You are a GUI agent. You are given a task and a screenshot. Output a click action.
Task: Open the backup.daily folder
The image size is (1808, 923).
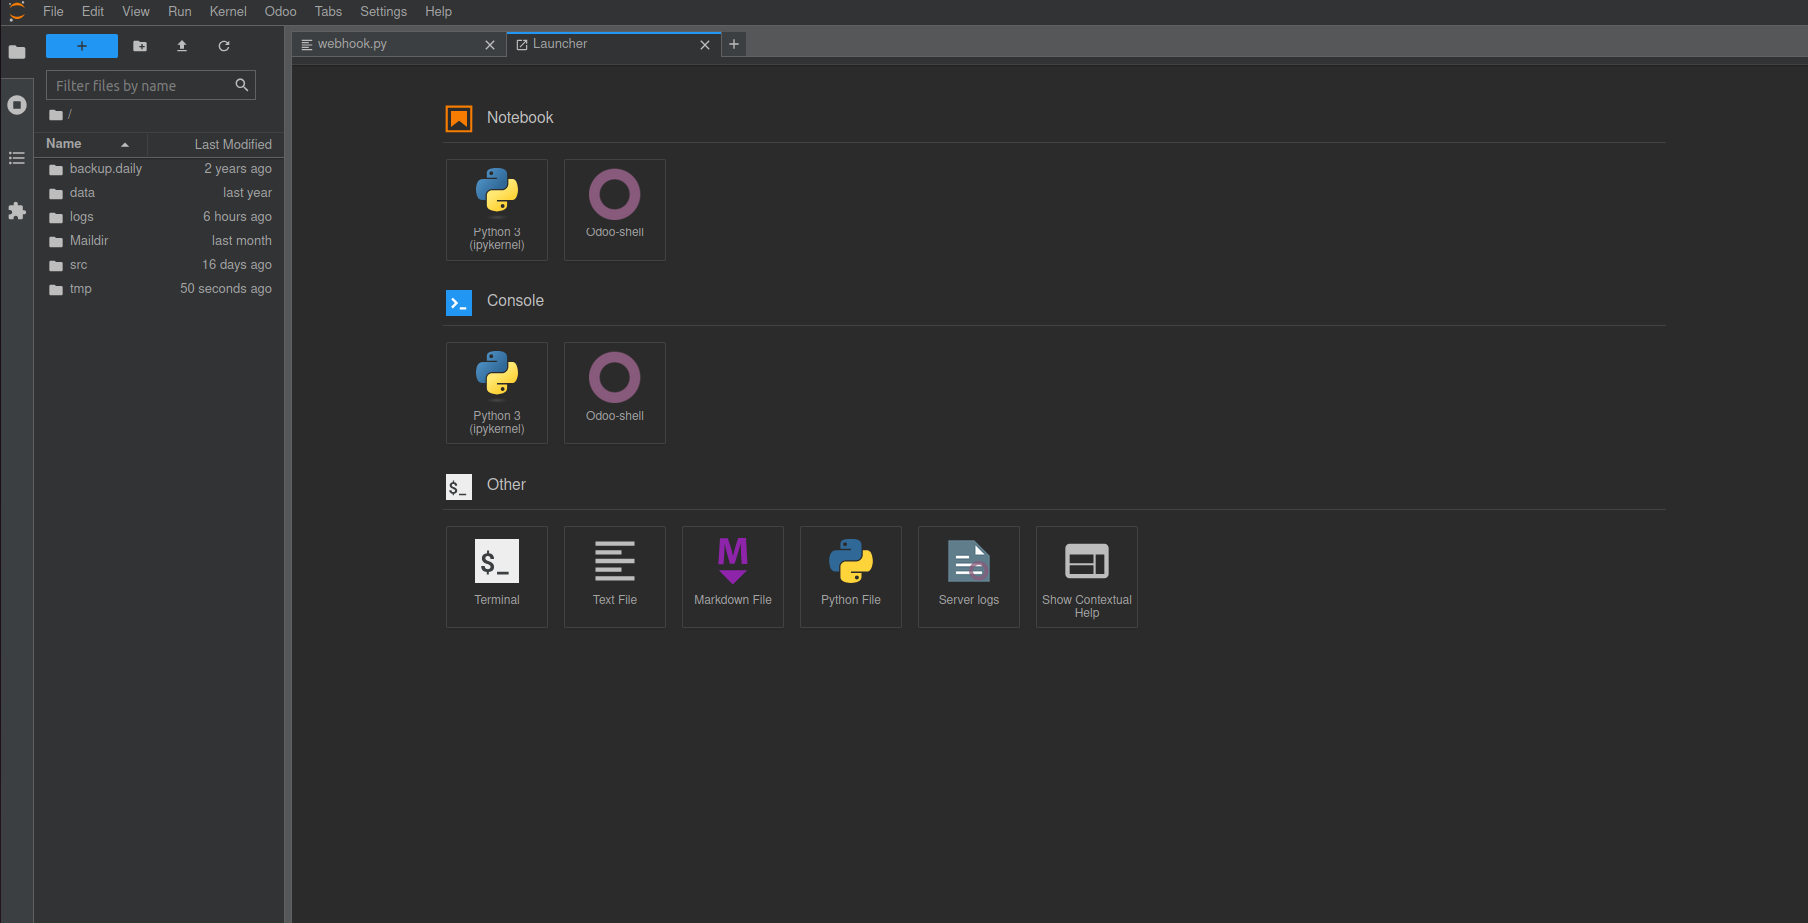(x=106, y=169)
